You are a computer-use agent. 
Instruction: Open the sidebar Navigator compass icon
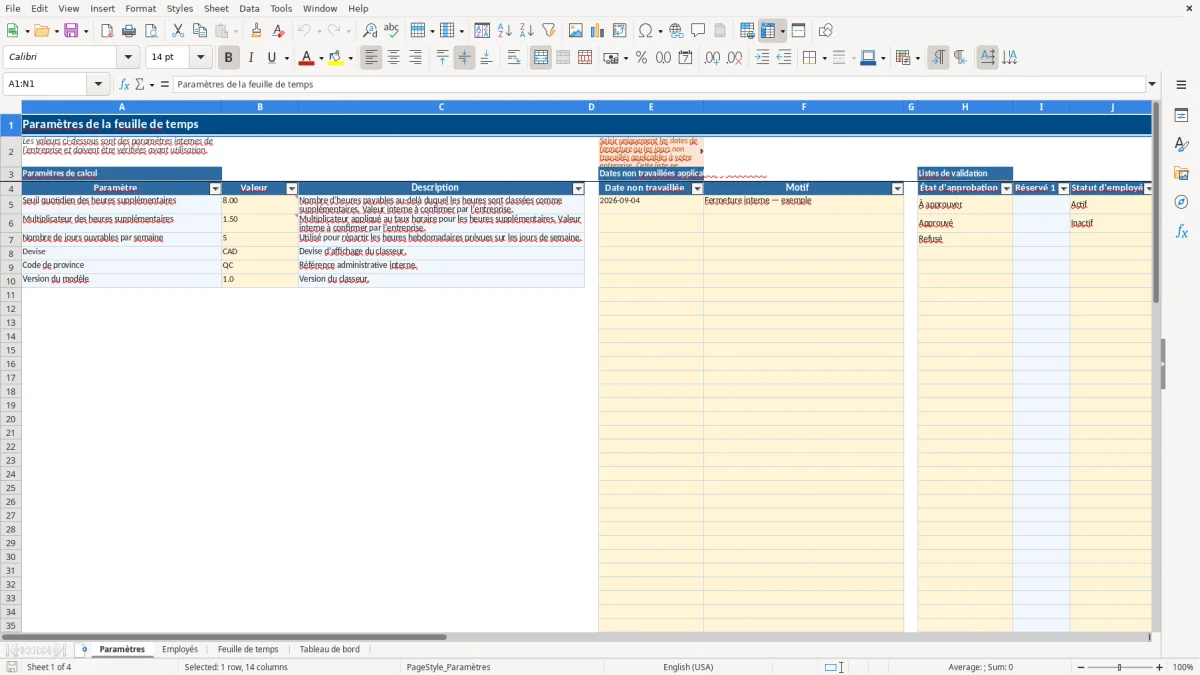(1181, 202)
